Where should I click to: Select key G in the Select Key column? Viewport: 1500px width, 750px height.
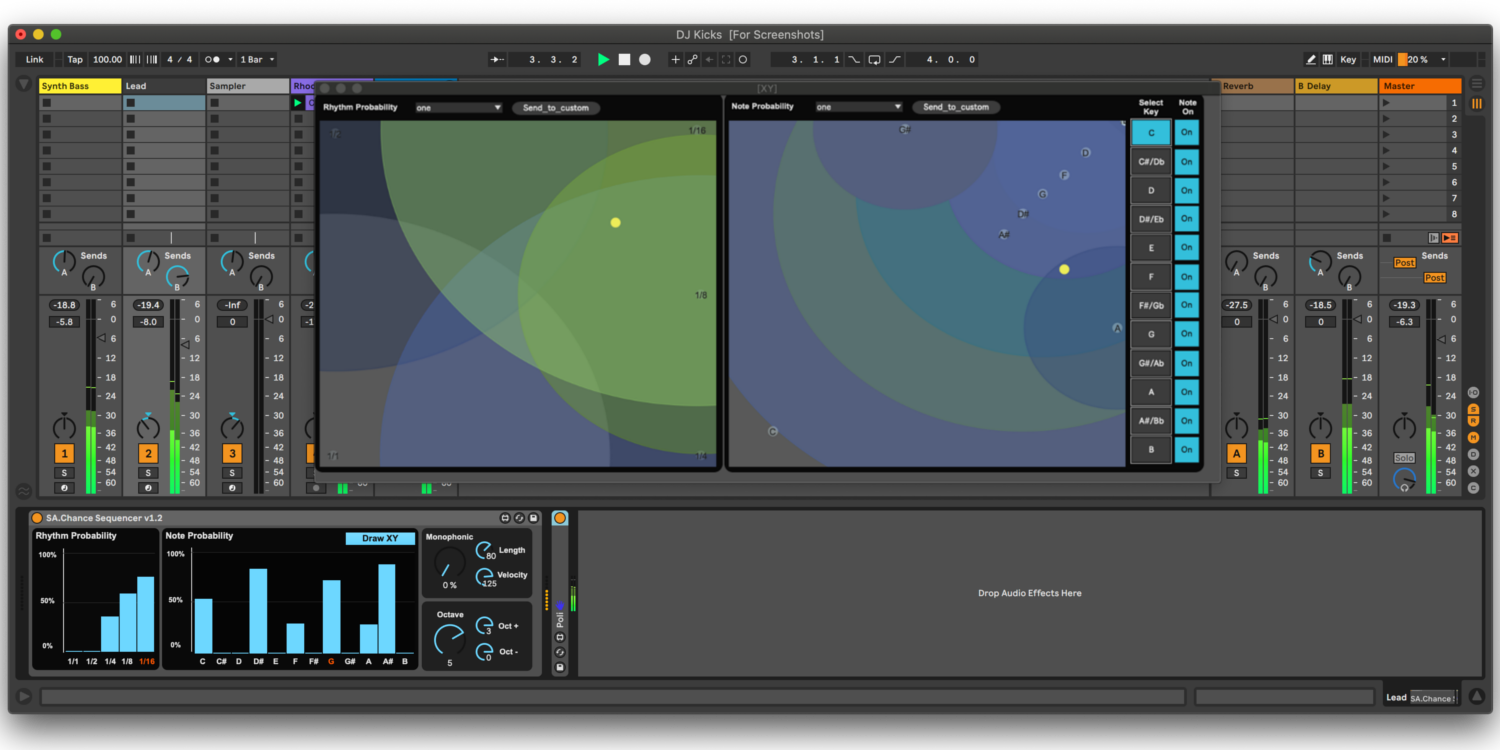tap(1151, 335)
